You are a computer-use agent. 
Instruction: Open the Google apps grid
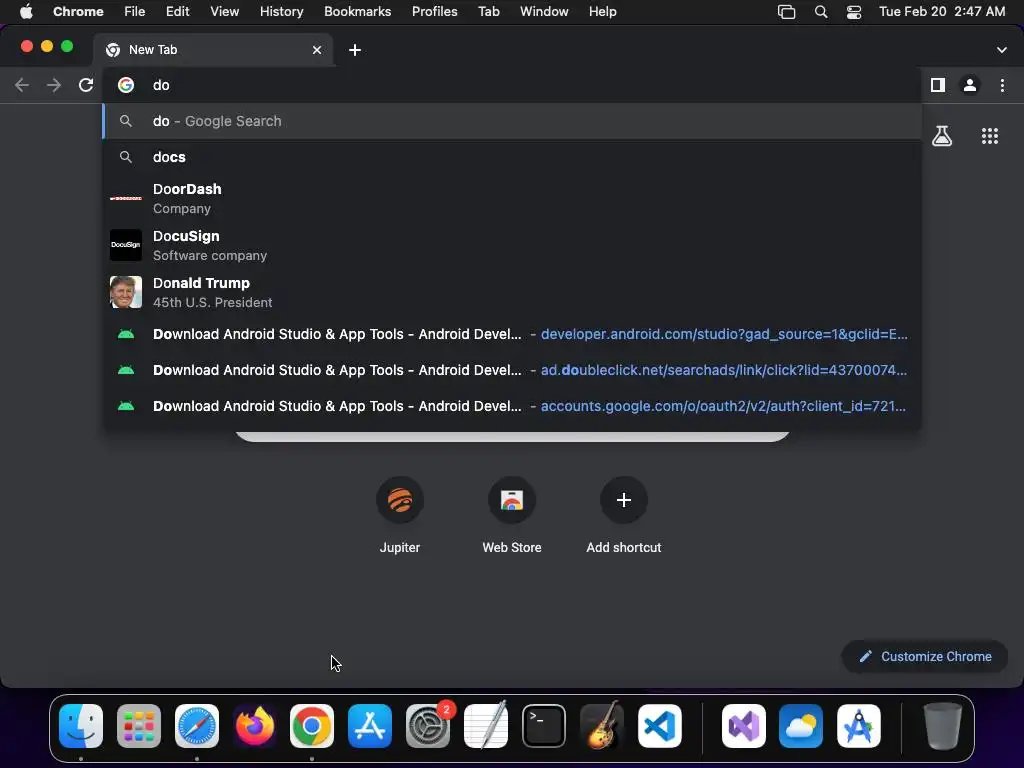[990, 136]
